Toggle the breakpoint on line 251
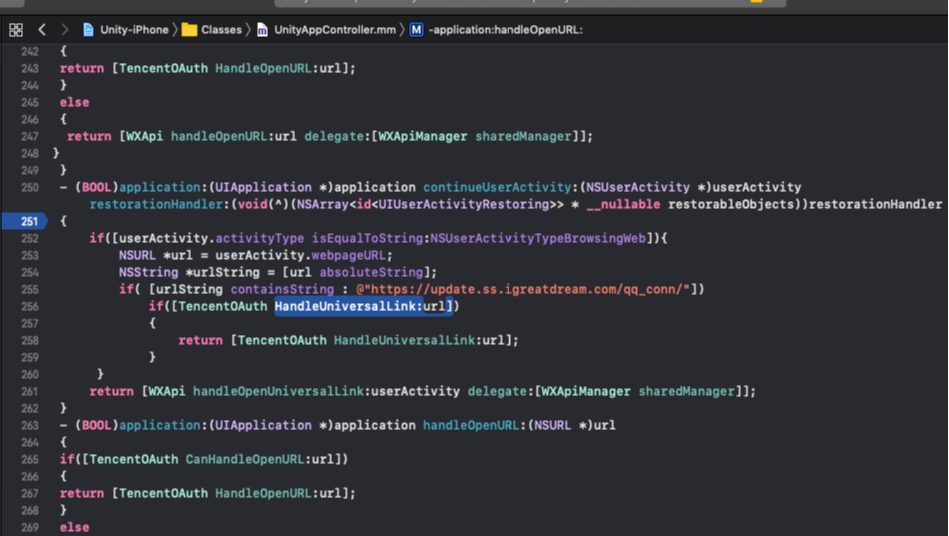949x536 pixels. click(x=24, y=221)
